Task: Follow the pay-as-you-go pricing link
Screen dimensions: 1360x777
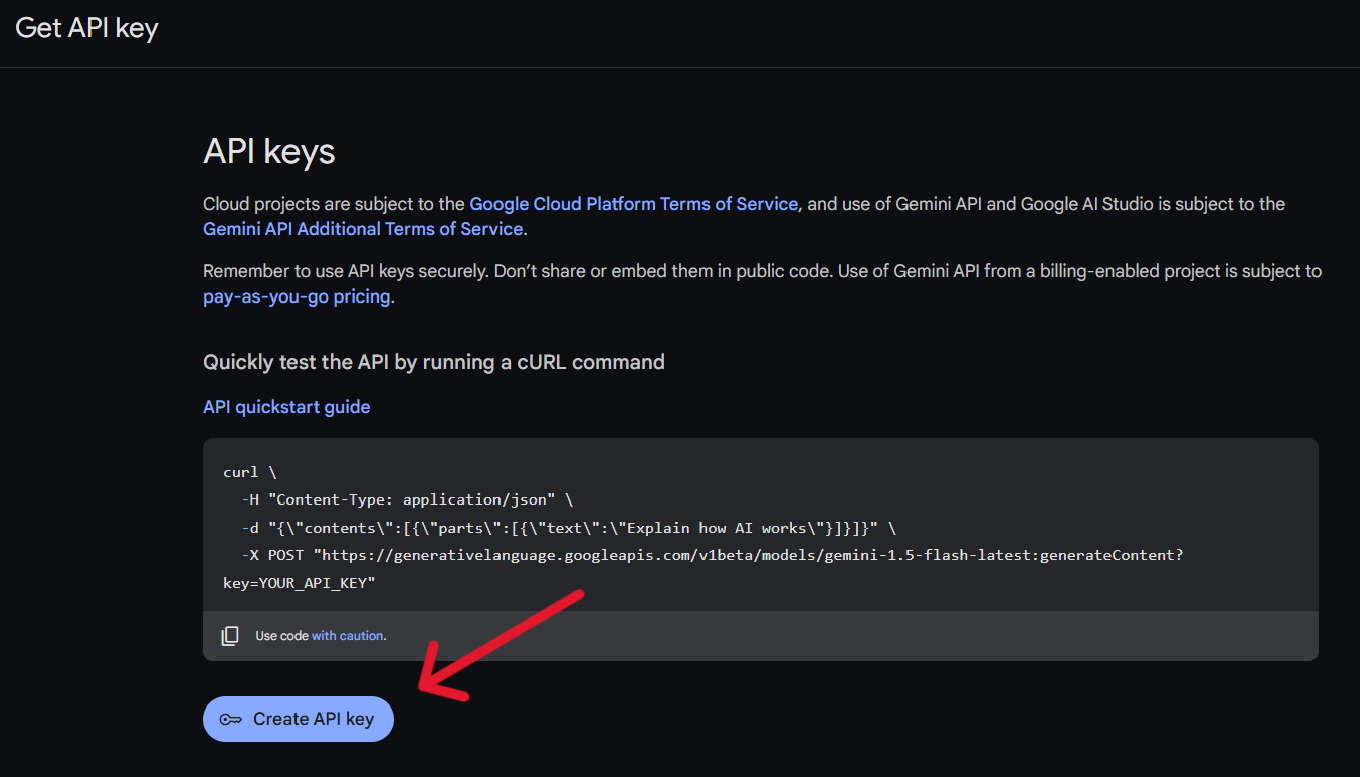Action: click(x=296, y=297)
